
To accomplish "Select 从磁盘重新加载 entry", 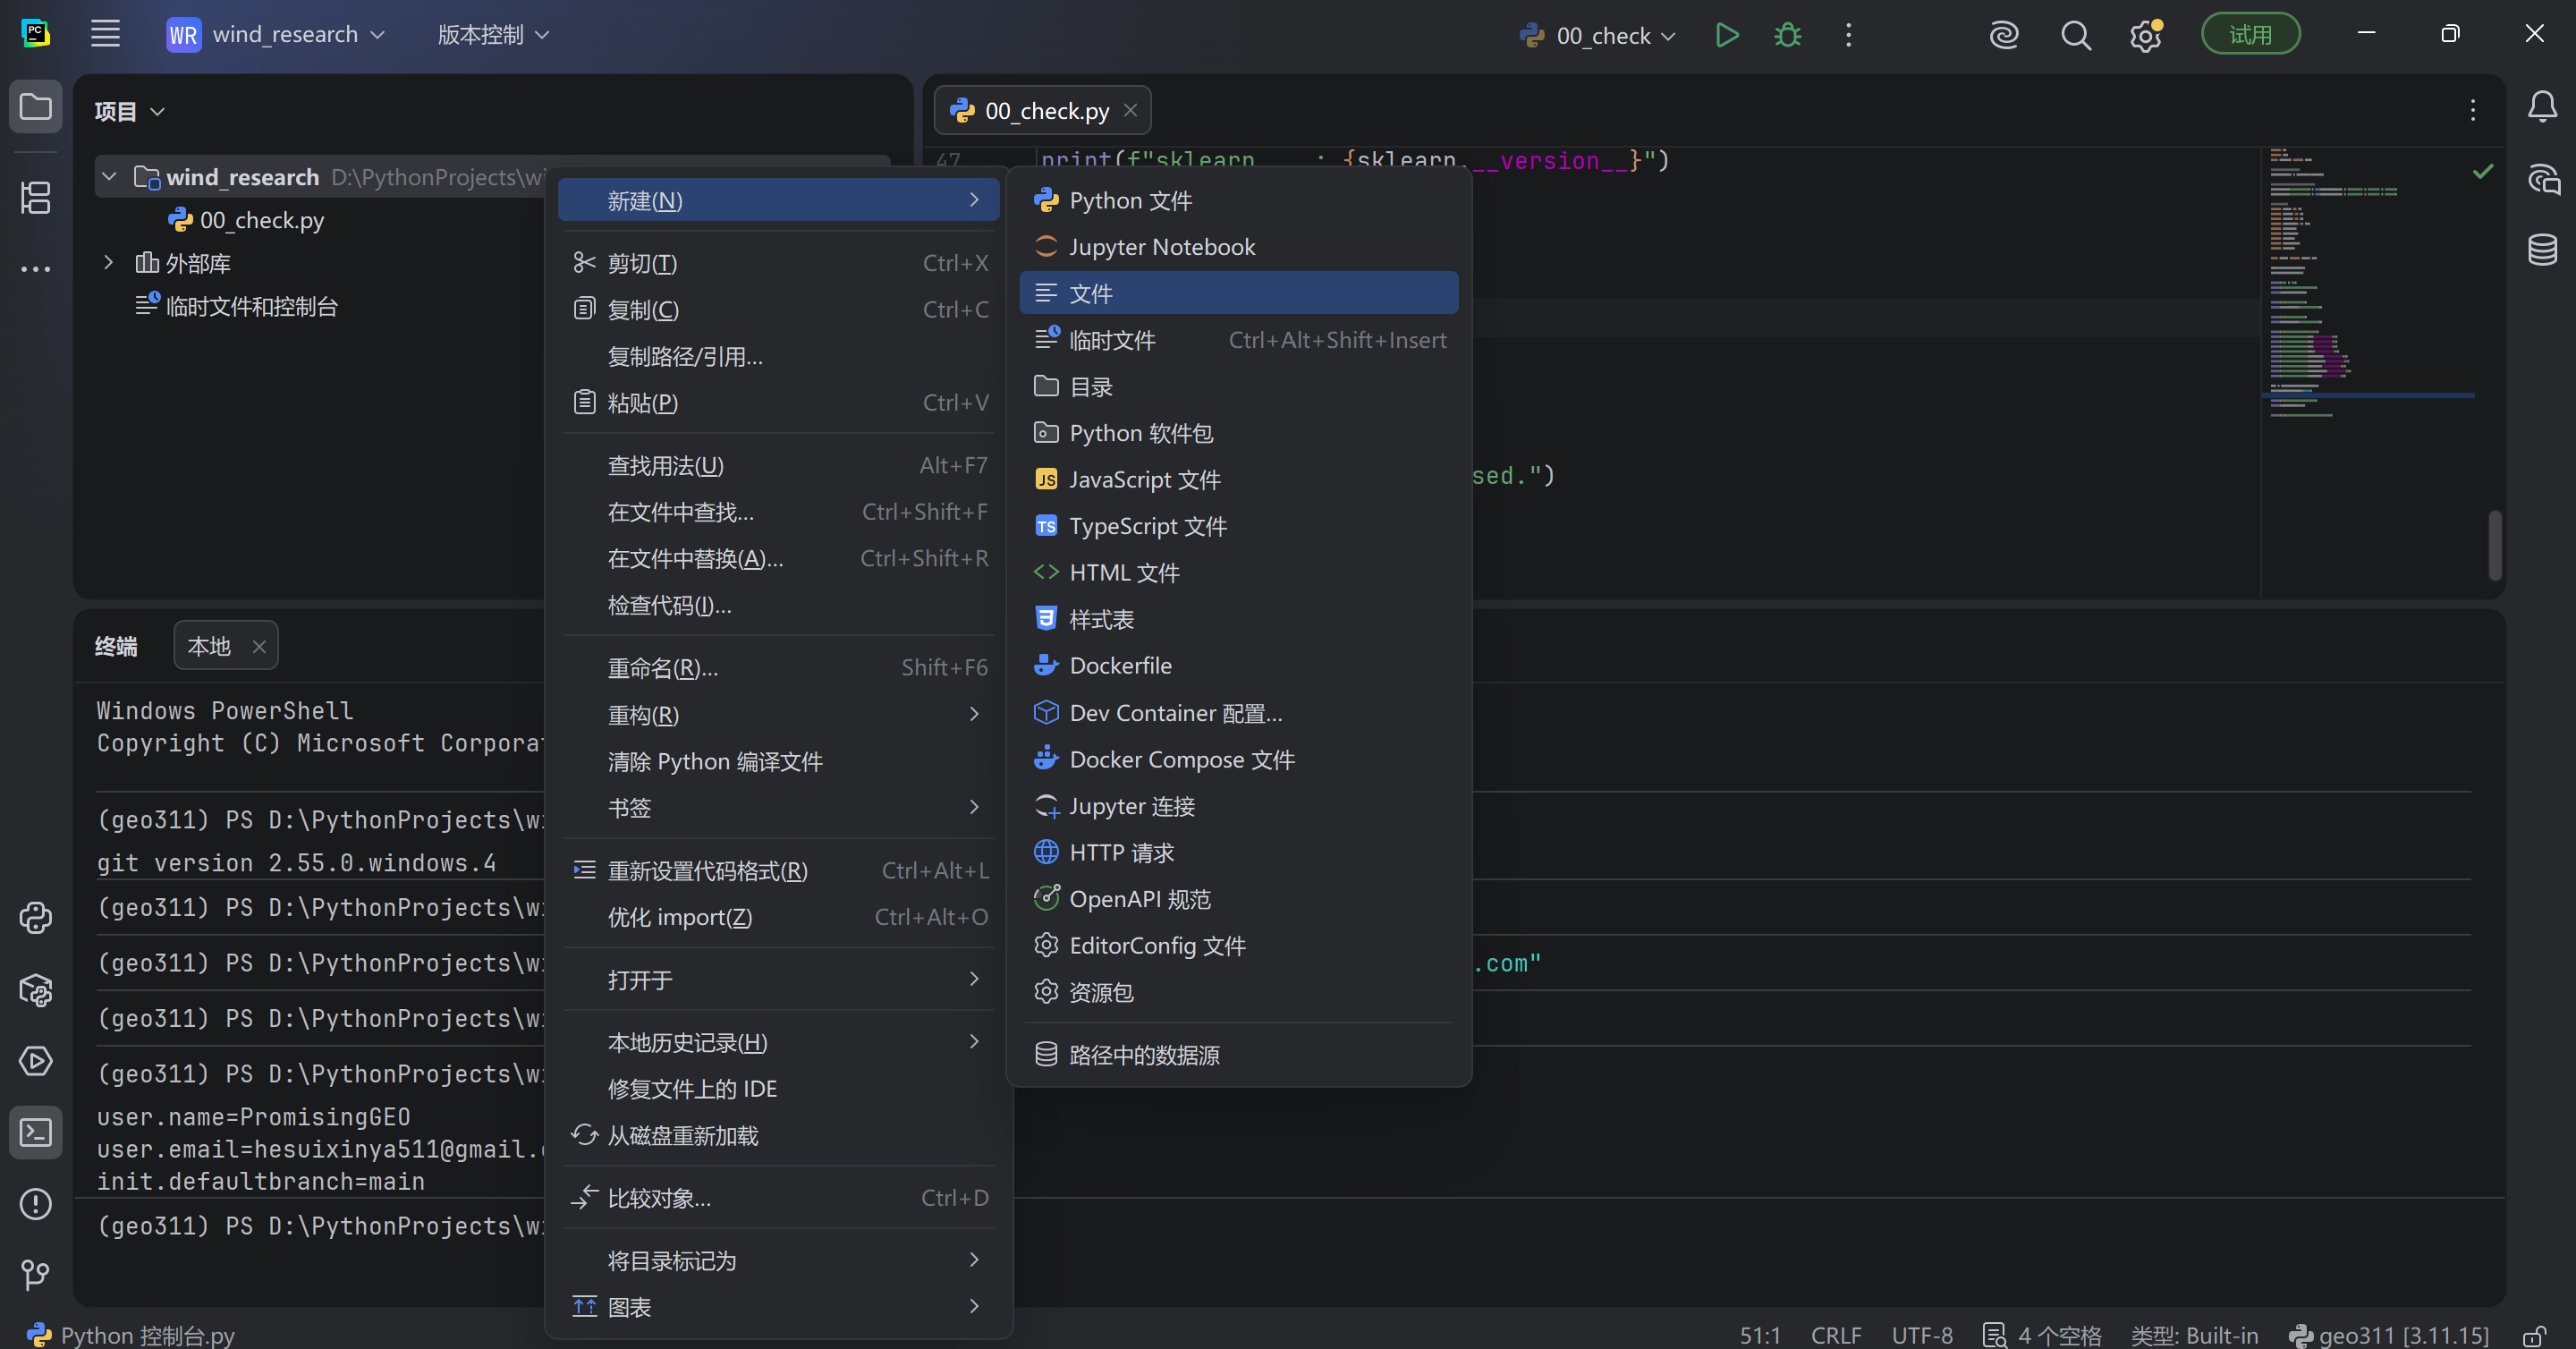I will [780, 1135].
